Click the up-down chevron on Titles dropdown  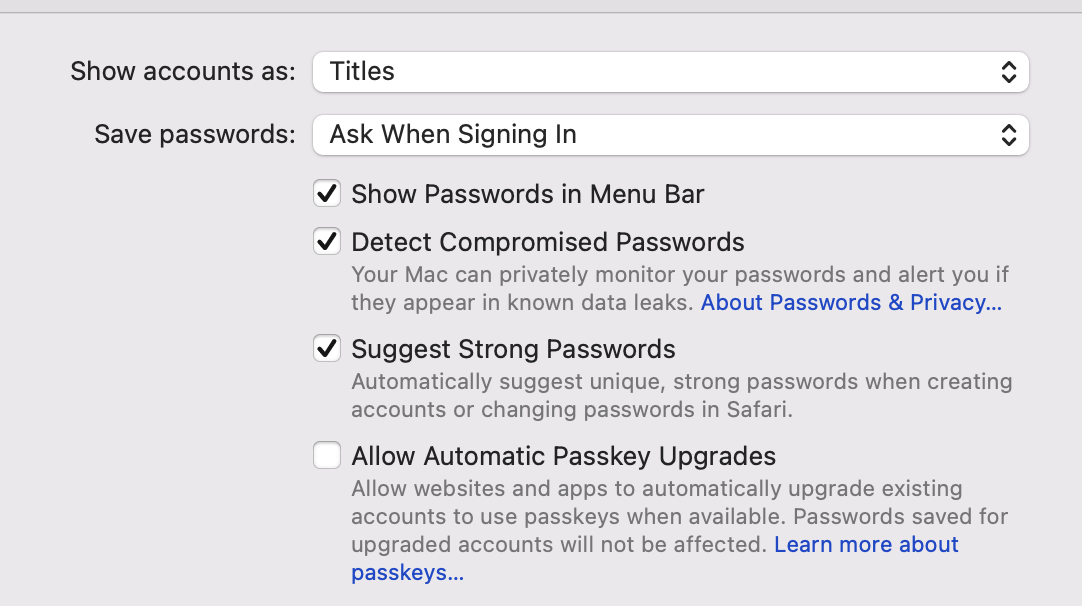coord(1010,71)
